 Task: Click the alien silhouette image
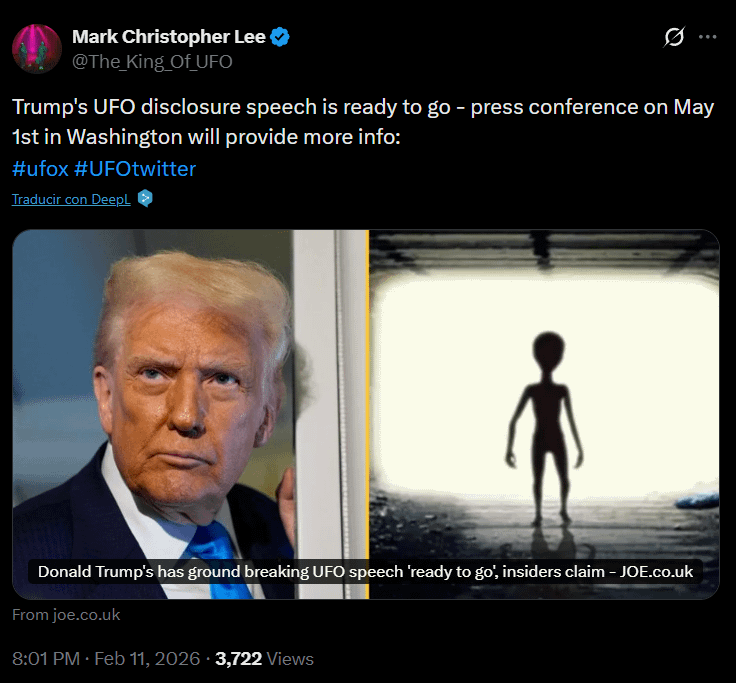544,414
